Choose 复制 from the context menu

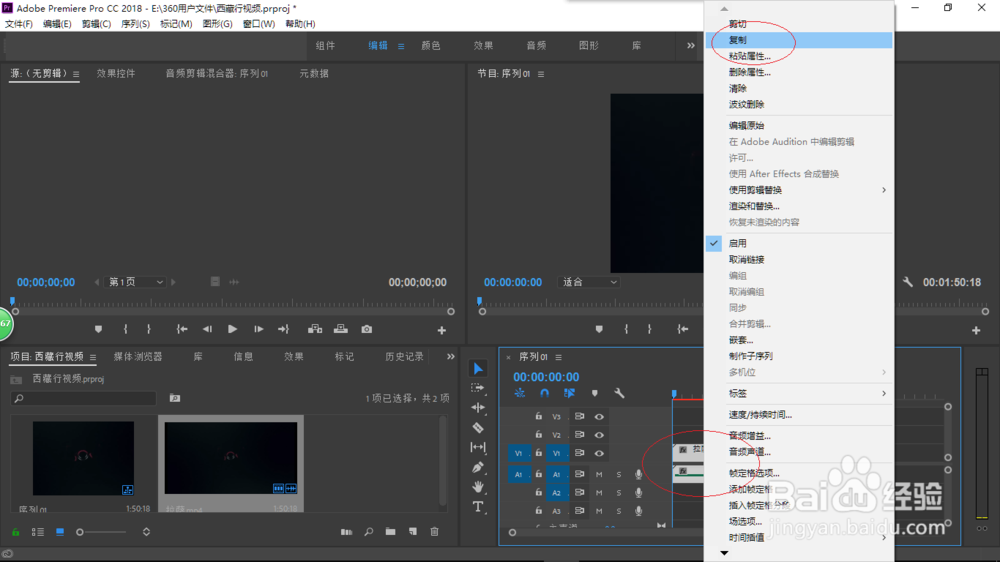799,40
